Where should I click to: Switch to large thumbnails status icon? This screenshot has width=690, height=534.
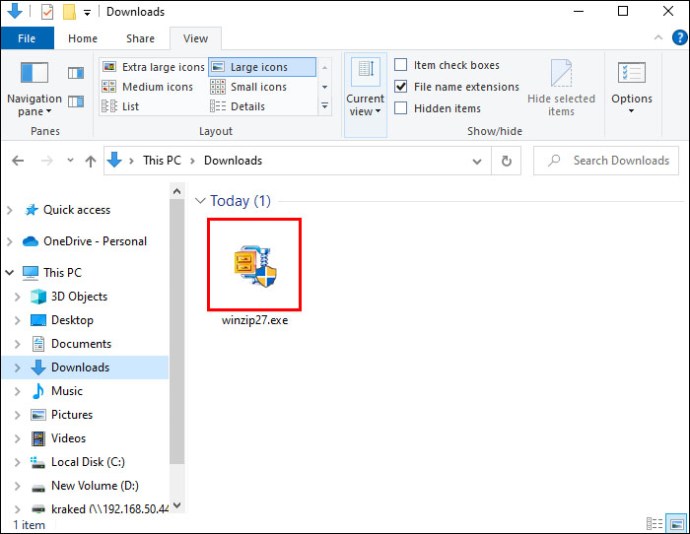click(676, 524)
